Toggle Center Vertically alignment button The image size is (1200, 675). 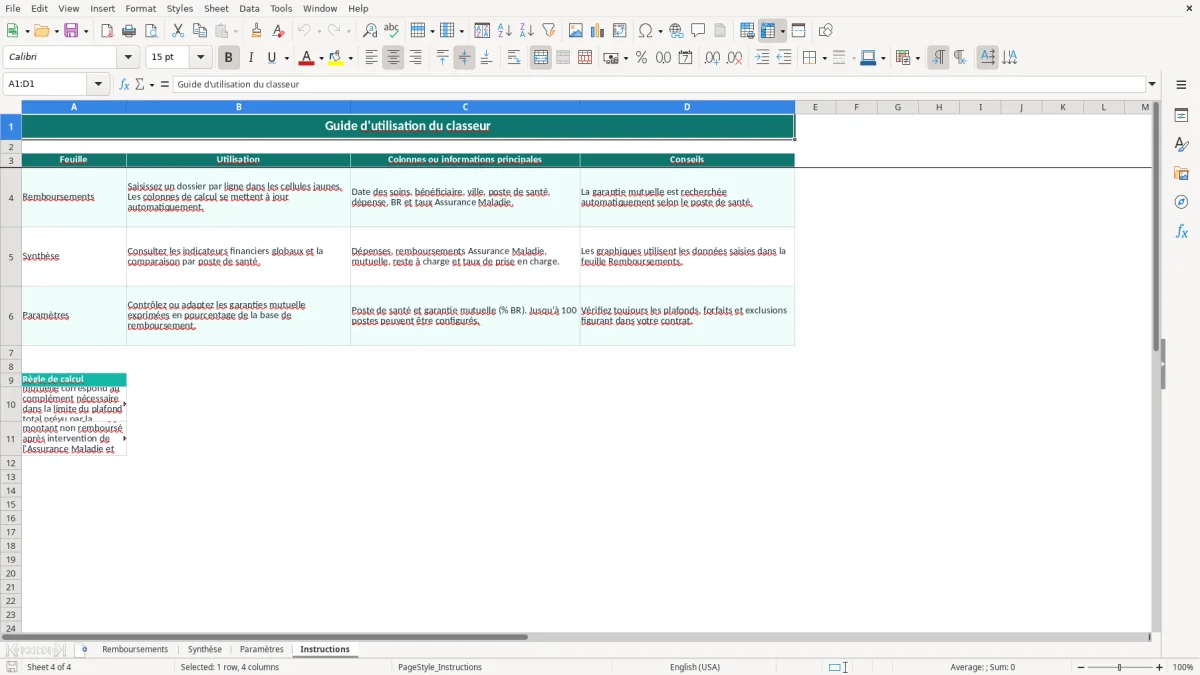coord(464,58)
